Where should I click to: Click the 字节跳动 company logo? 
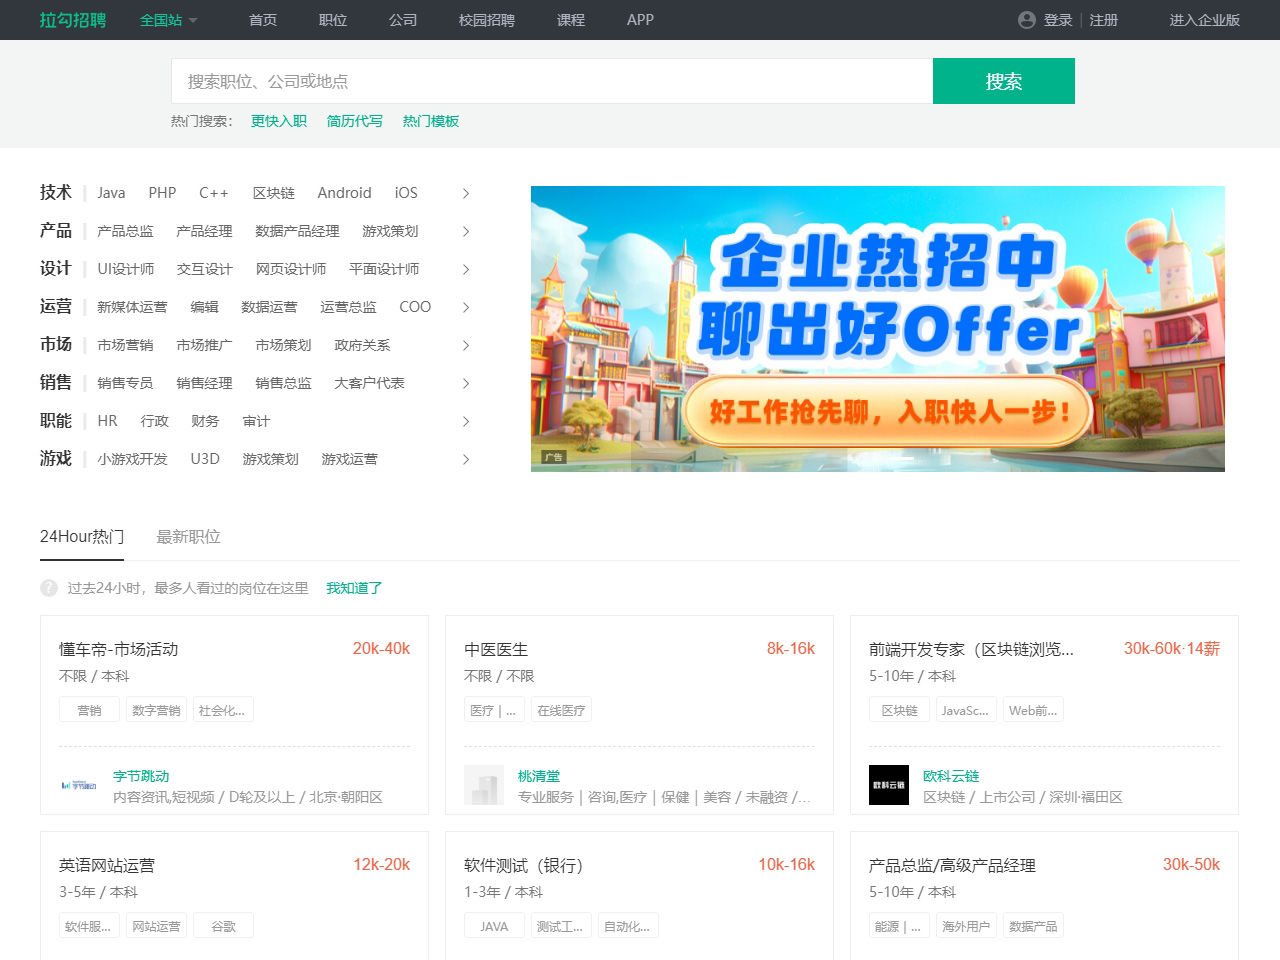click(79, 786)
